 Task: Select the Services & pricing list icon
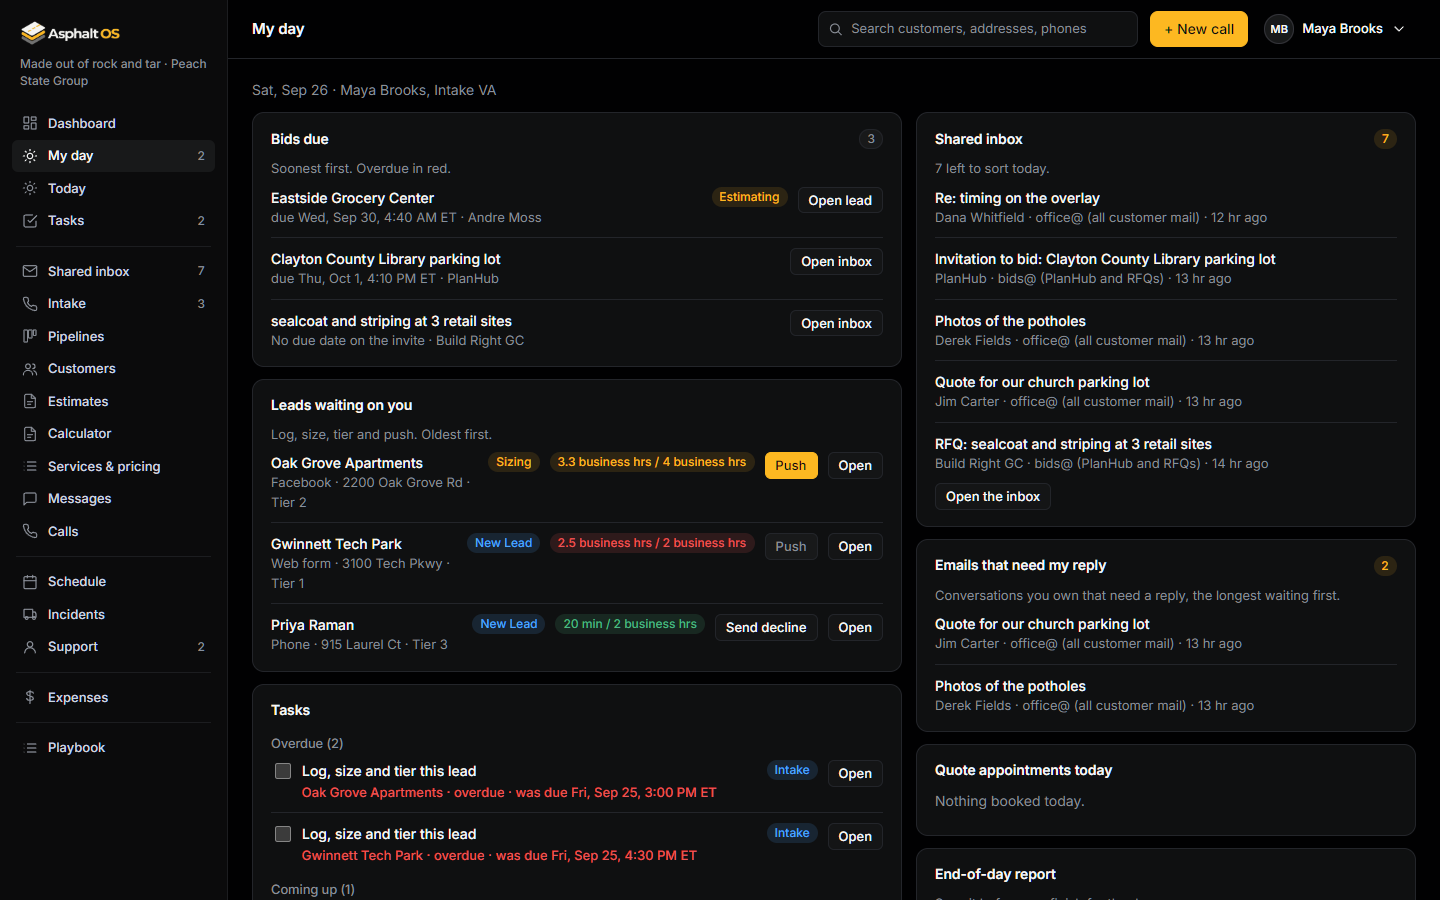pyautogui.click(x=30, y=466)
